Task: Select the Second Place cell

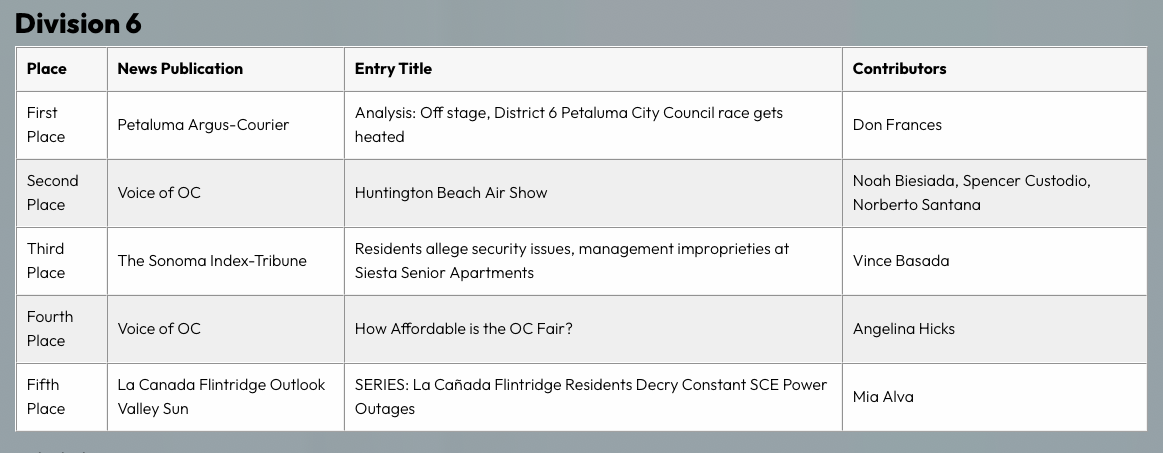Action: click(x=52, y=193)
